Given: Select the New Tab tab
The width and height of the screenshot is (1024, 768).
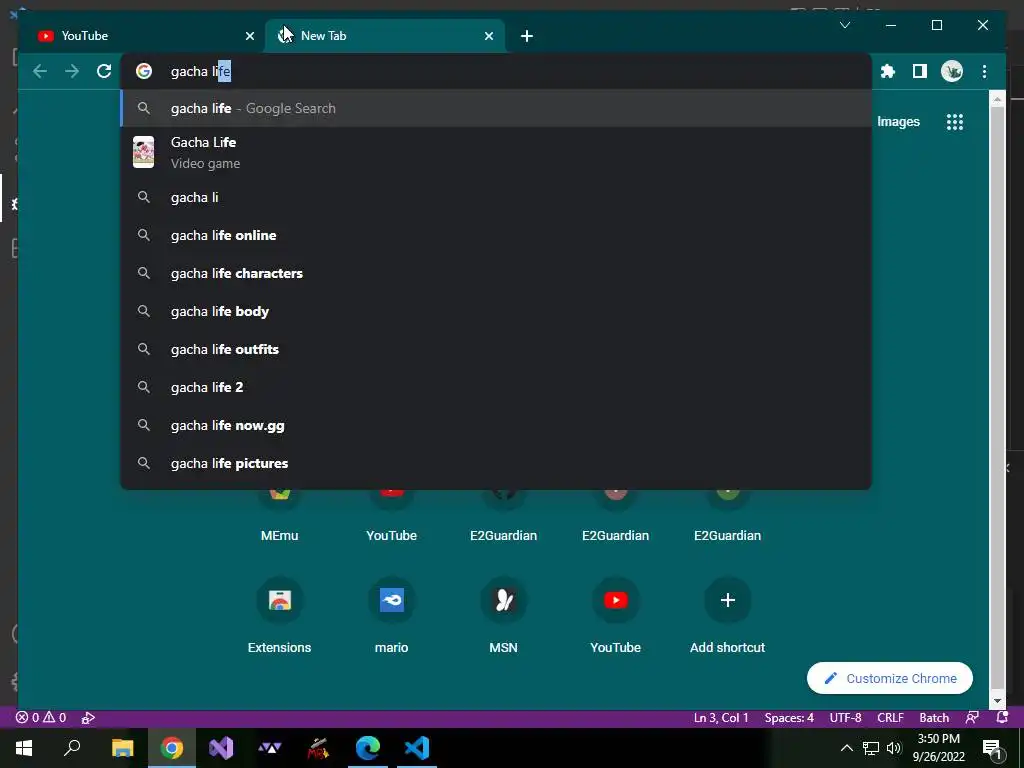Looking at the screenshot, I should pos(385,36).
